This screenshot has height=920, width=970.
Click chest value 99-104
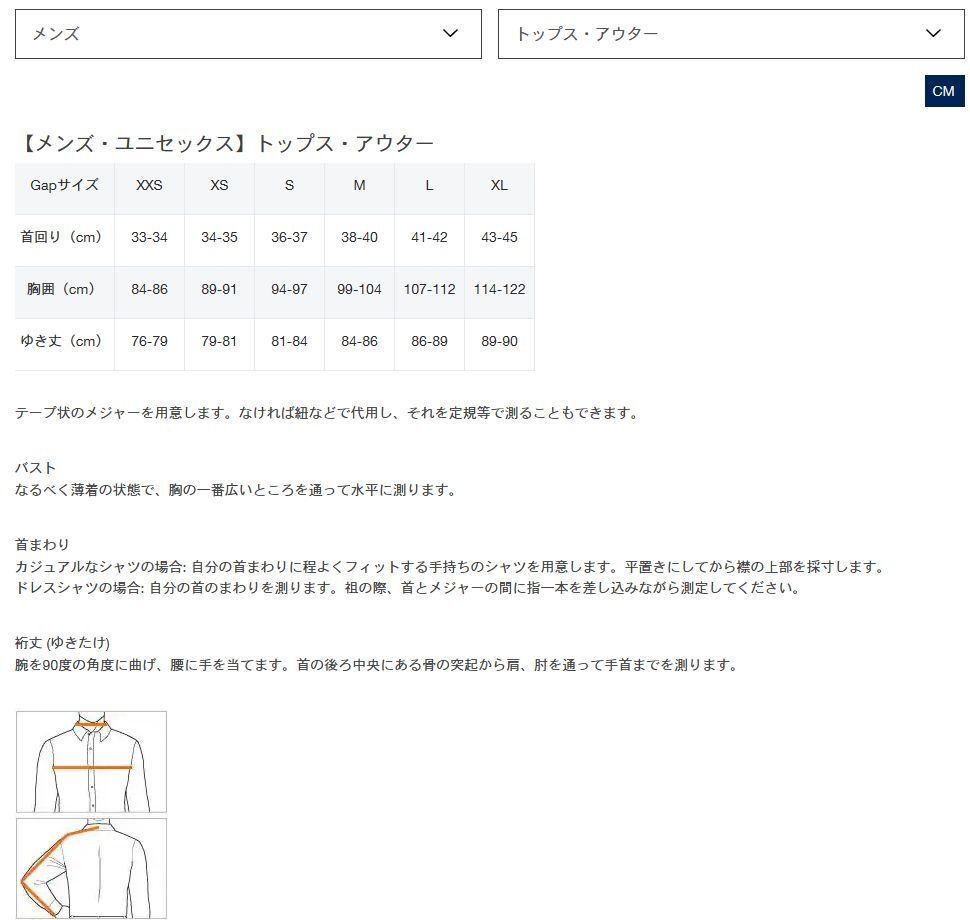click(x=359, y=289)
